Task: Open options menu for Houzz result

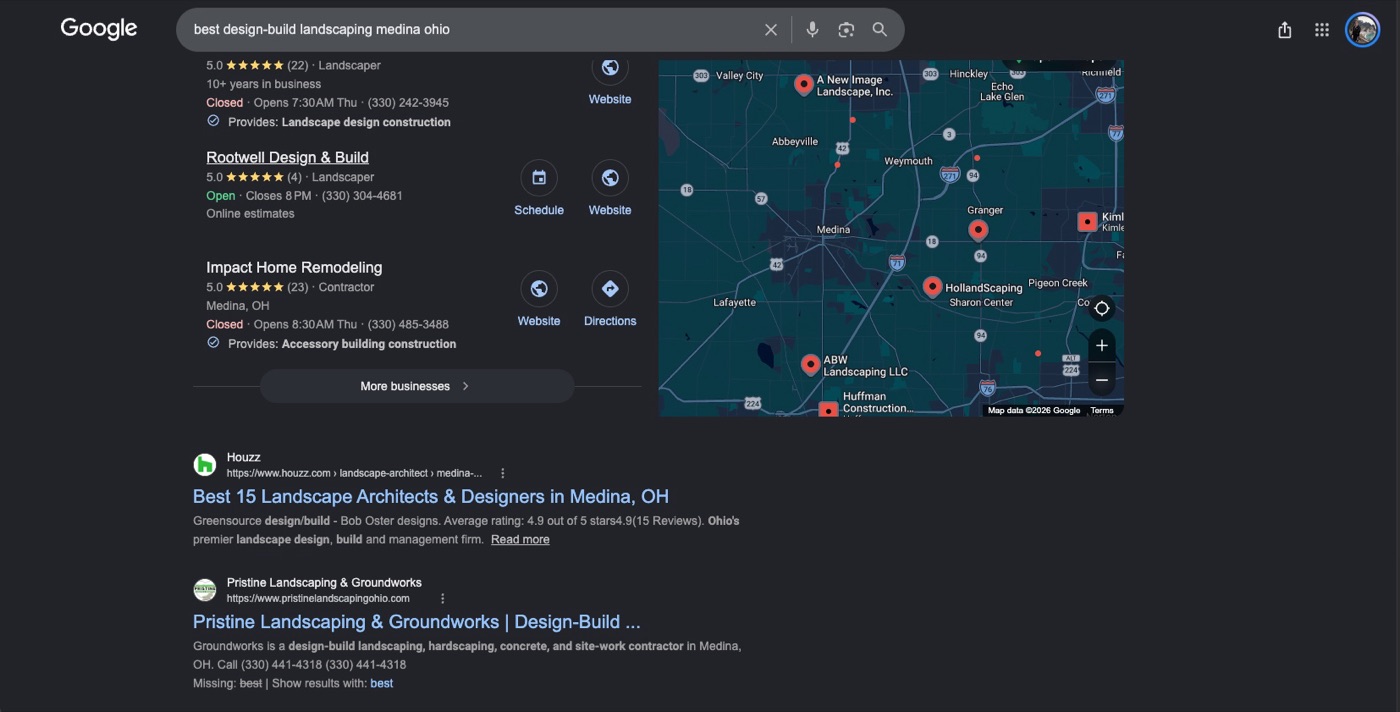Action: coord(503,474)
